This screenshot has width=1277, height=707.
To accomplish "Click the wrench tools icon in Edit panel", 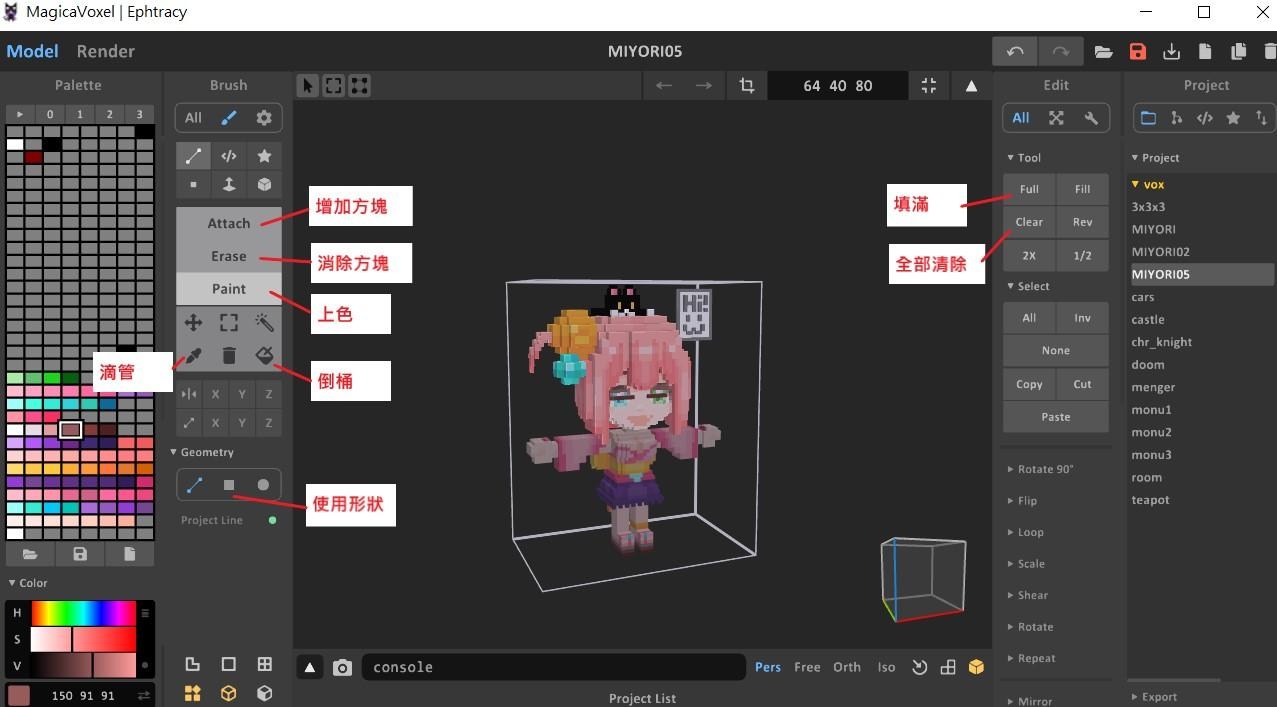I will coord(1091,118).
